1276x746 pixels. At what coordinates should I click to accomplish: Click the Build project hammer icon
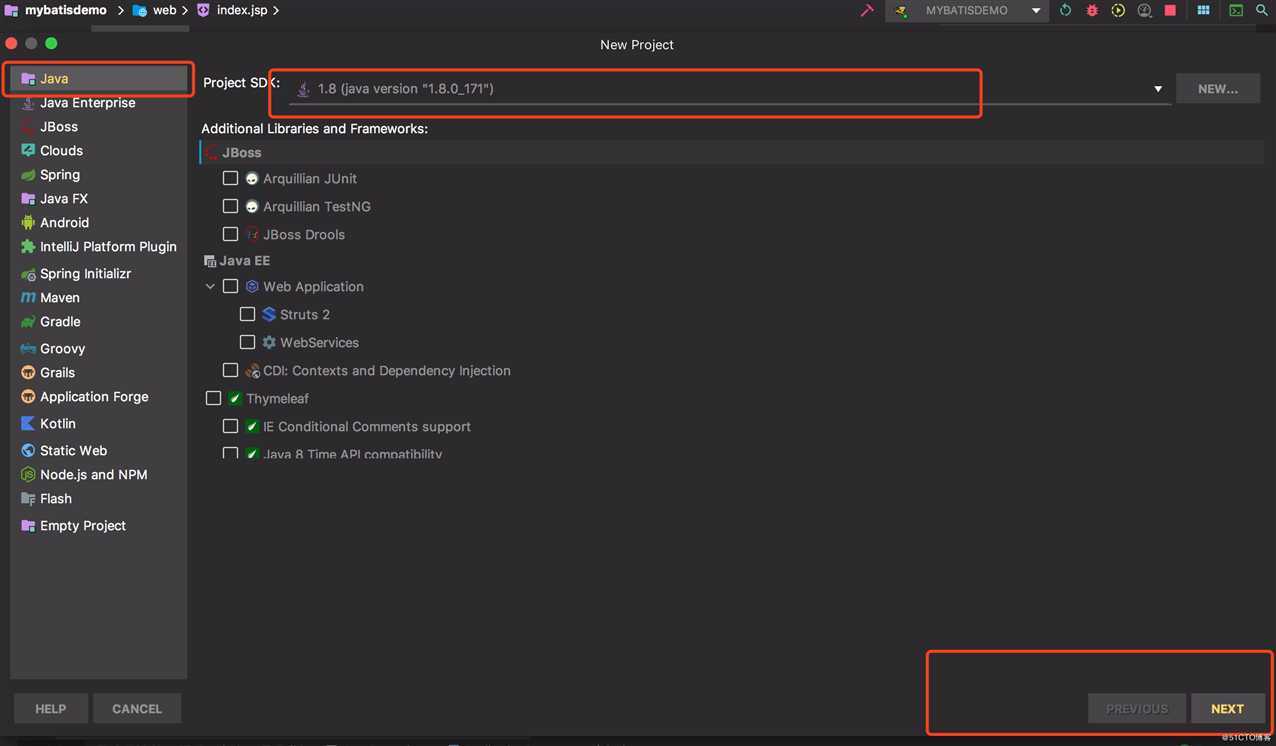867,10
